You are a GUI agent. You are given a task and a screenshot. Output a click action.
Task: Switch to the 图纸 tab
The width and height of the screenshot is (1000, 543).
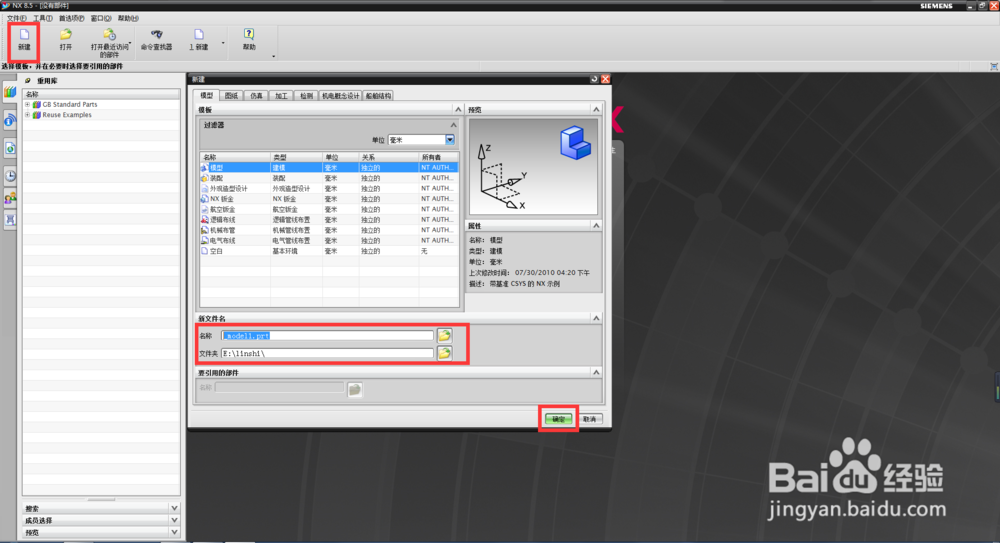pyautogui.click(x=232, y=96)
